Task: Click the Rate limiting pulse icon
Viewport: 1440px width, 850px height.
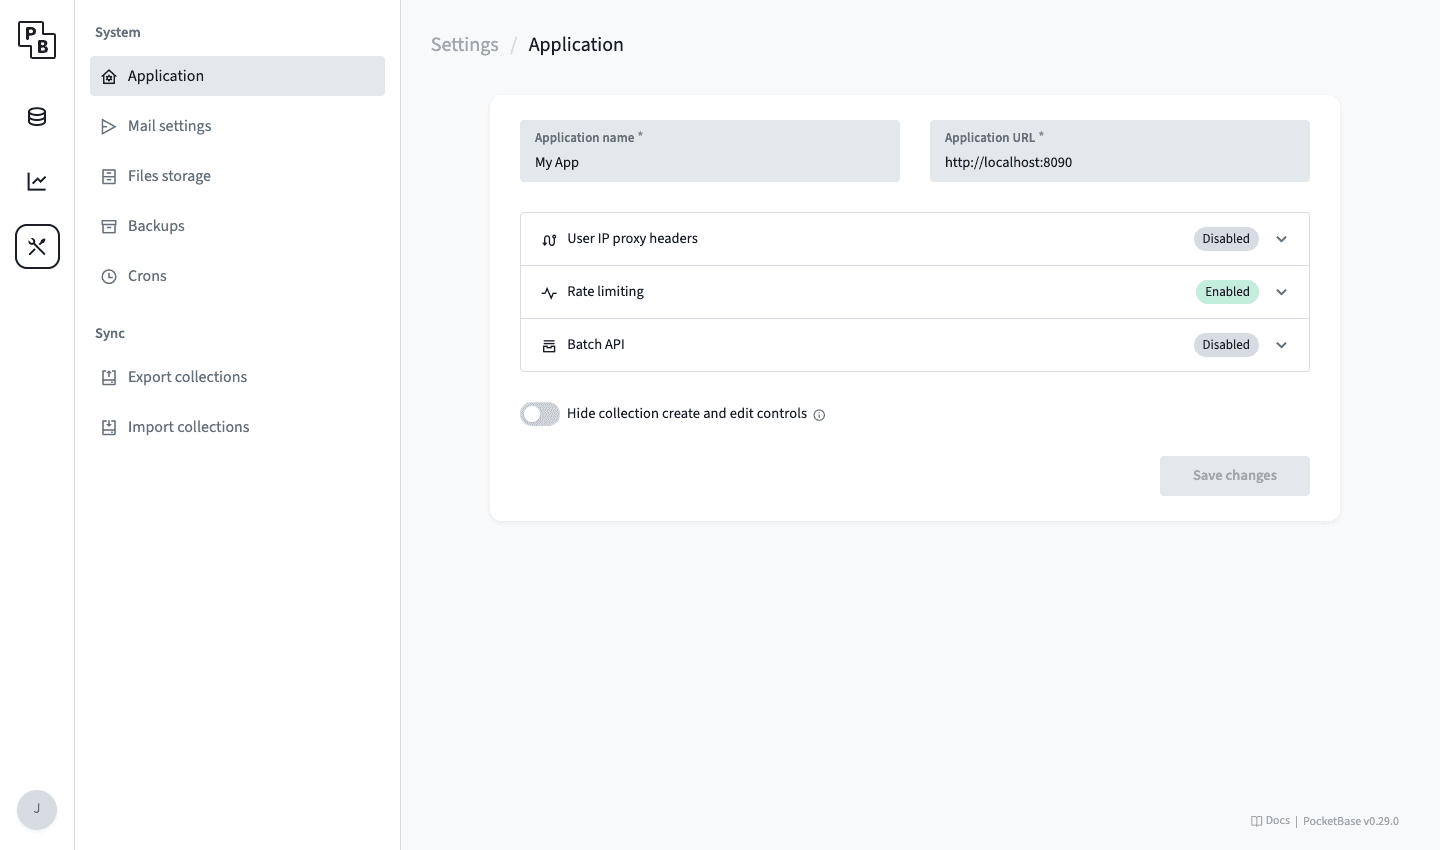Action: pyautogui.click(x=549, y=293)
